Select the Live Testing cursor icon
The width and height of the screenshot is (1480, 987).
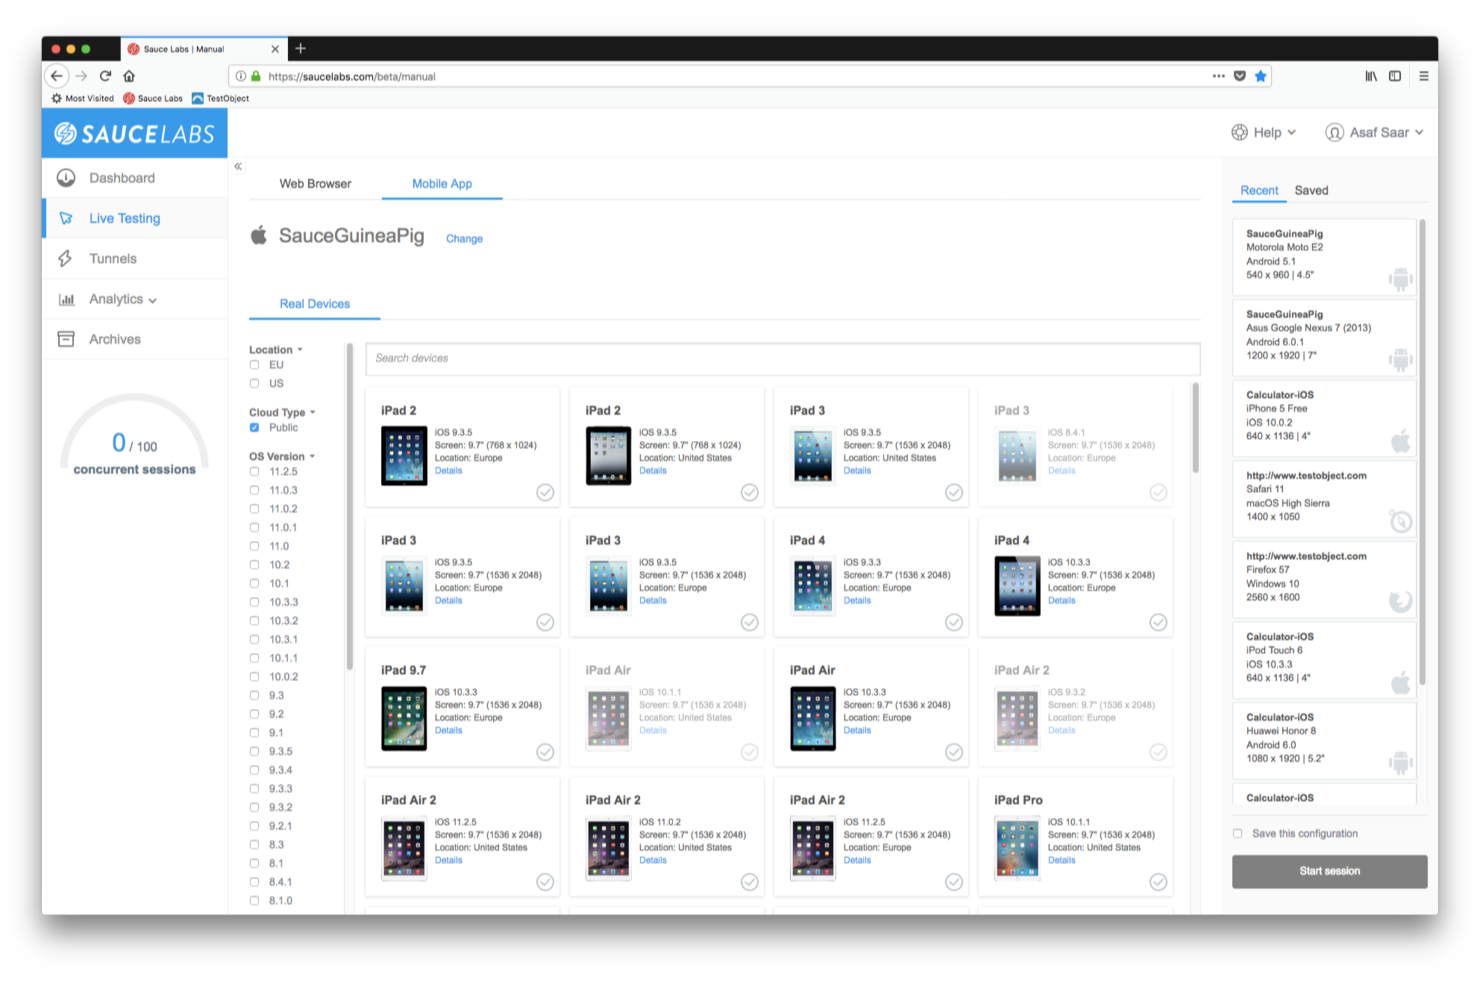66,218
